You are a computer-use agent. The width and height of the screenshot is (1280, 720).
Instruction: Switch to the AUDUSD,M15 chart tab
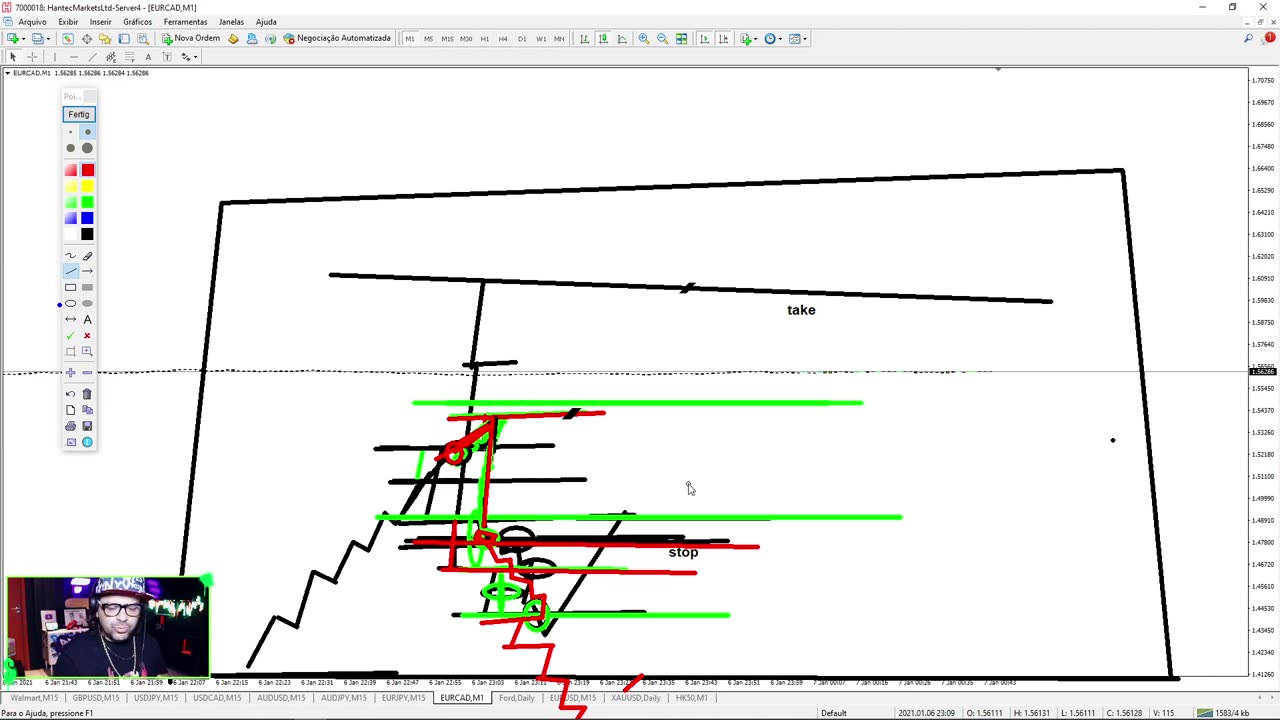pos(281,698)
